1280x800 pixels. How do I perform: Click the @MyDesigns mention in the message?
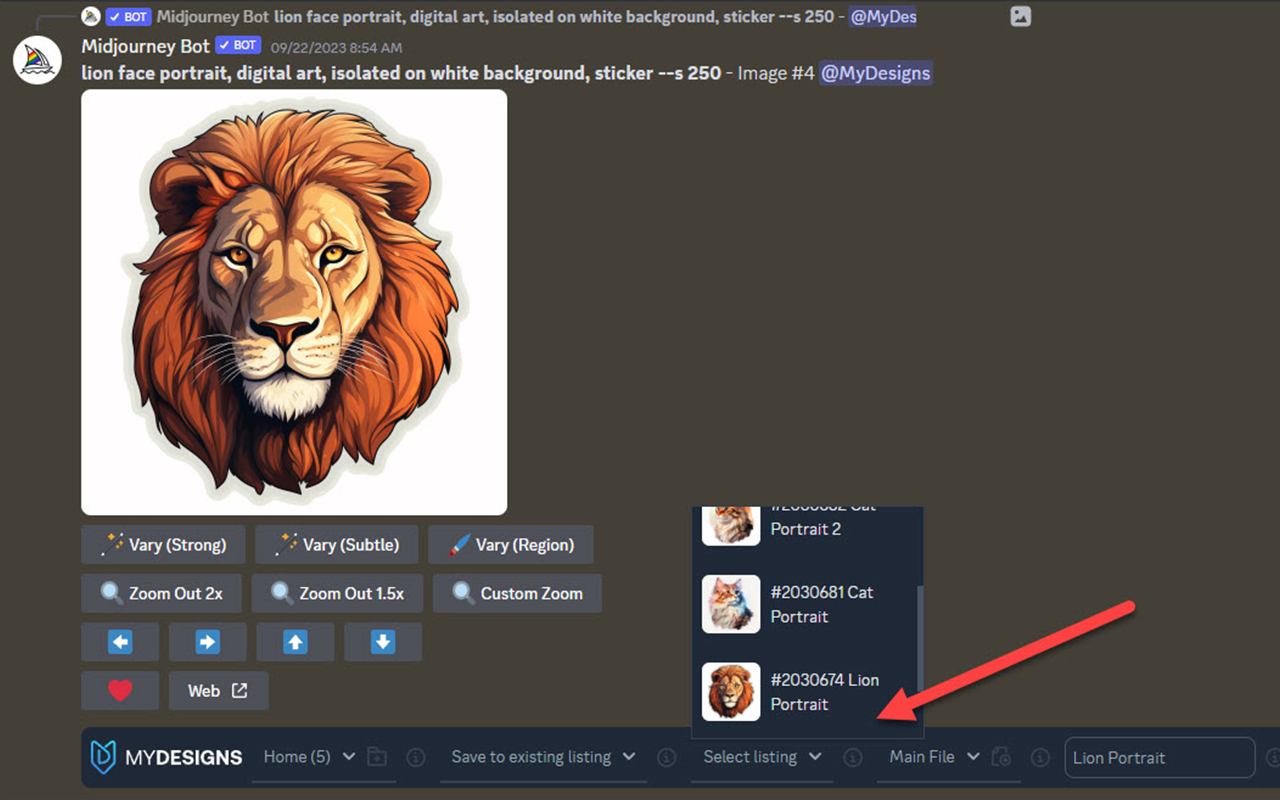coord(876,73)
